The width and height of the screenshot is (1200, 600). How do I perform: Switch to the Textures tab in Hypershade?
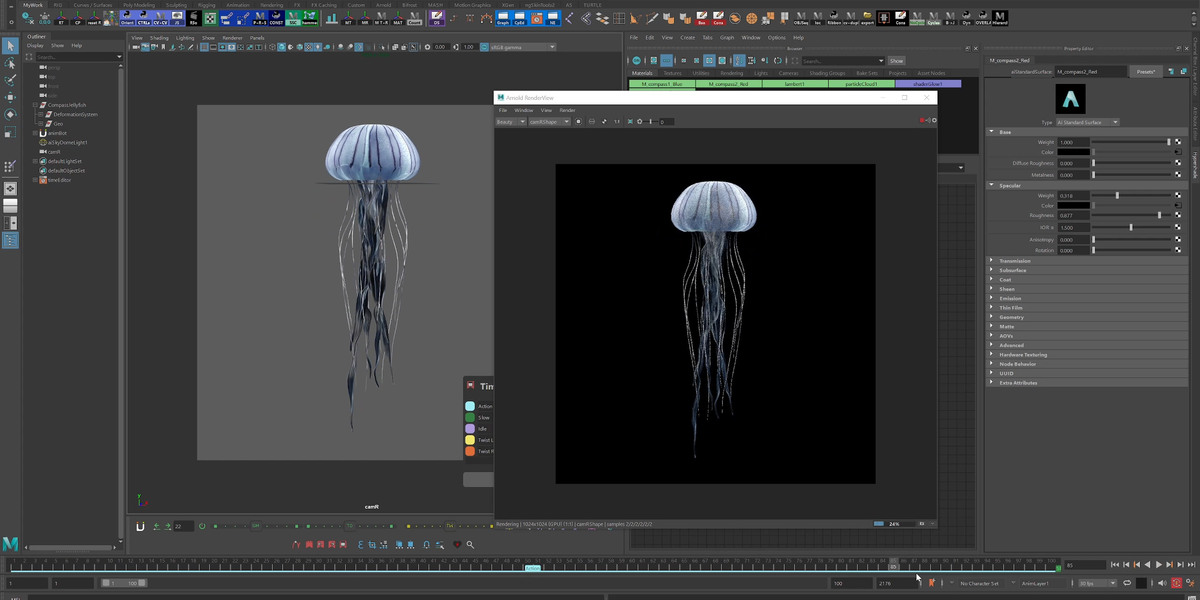point(672,73)
